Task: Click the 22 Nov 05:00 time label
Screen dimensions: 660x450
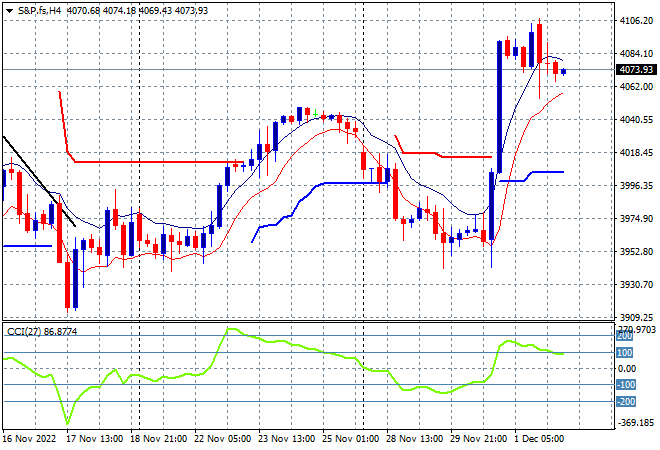Action: click(x=223, y=439)
